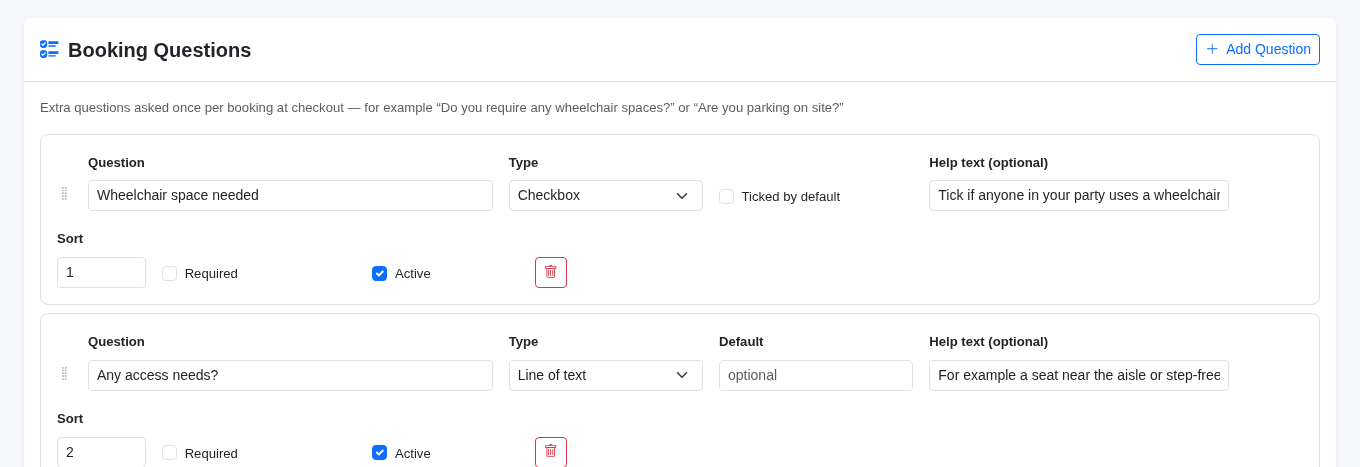
Task: Toggle Ticked by default checkbox
Action: pos(726,197)
